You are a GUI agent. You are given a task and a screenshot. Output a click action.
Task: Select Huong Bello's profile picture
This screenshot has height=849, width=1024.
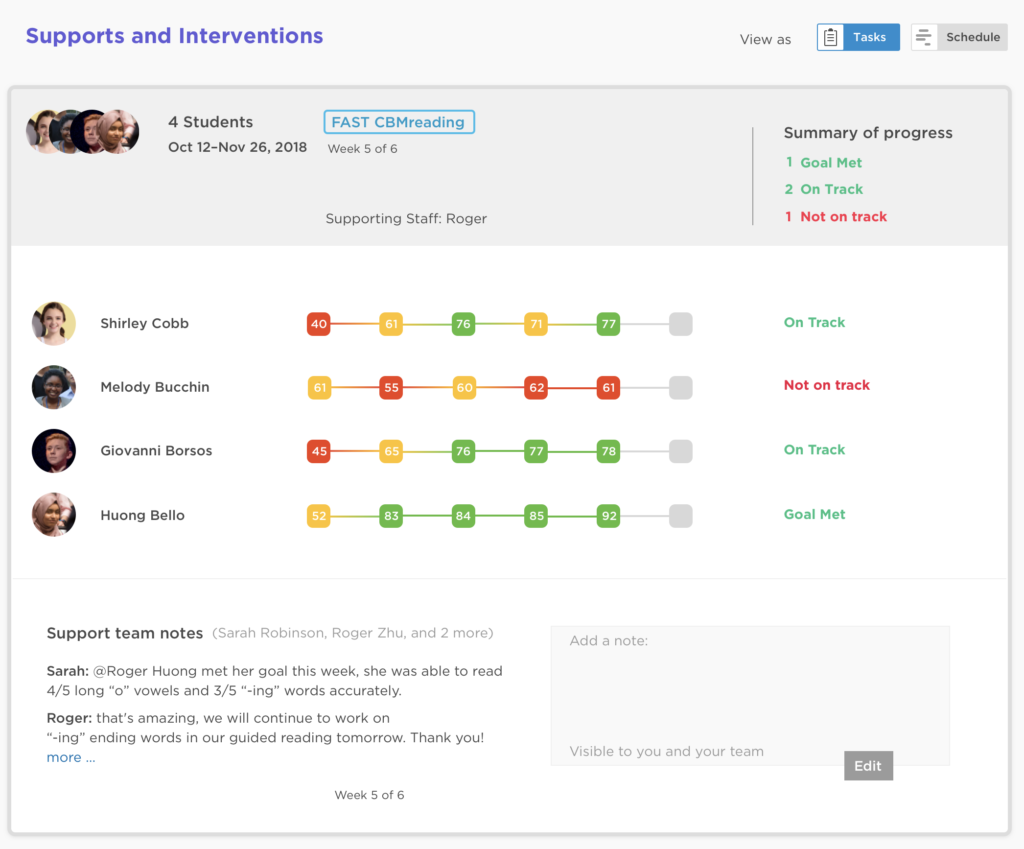pos(54,515)
